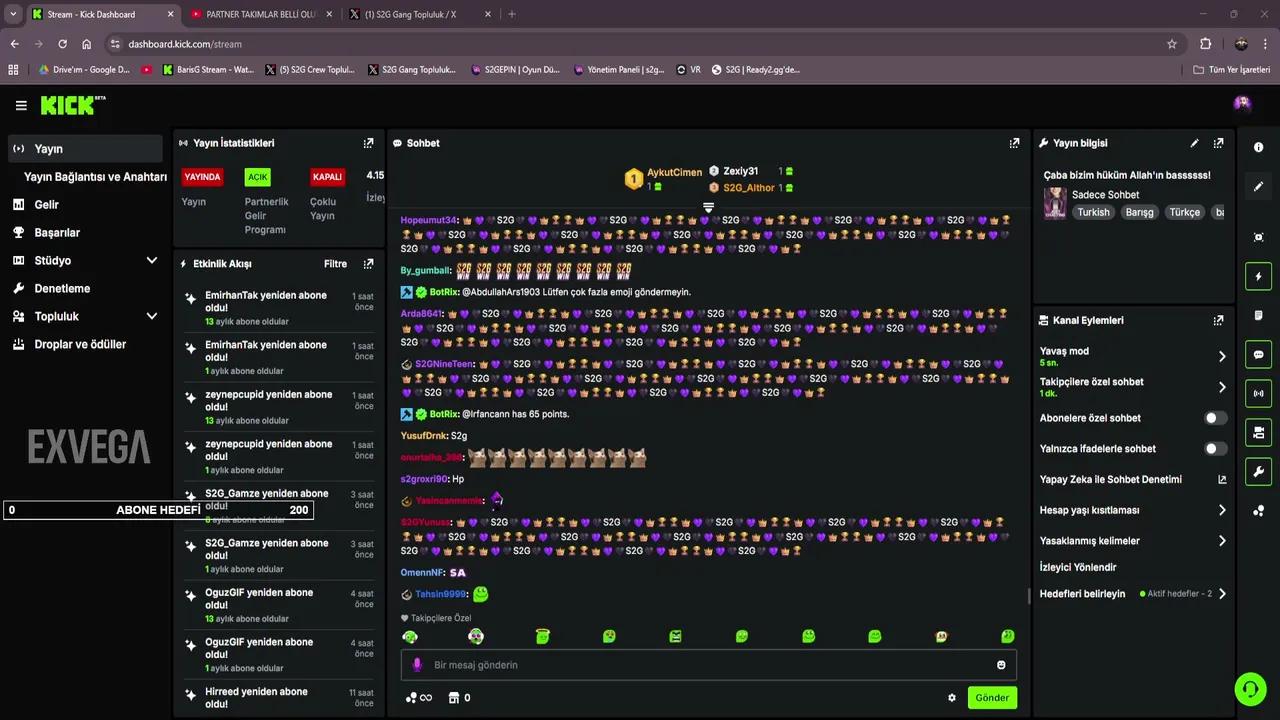The height and width of the screenshot is (720, 1280).
Task: Toggle the lightning bolt widget in right sidebar
Action: (x=1258, y=276)
